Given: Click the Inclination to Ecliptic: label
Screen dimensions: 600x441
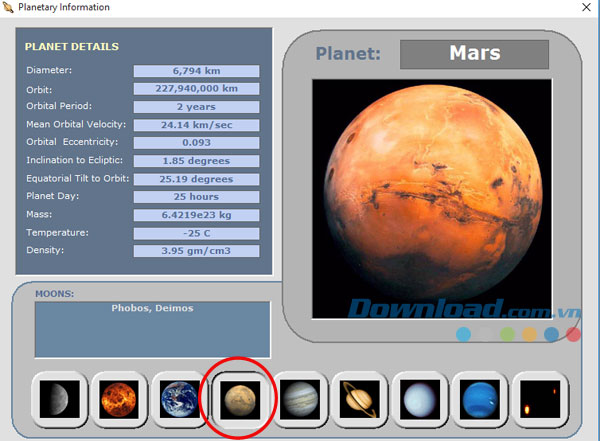Looking at the screenshot, I should coord(75,160).
